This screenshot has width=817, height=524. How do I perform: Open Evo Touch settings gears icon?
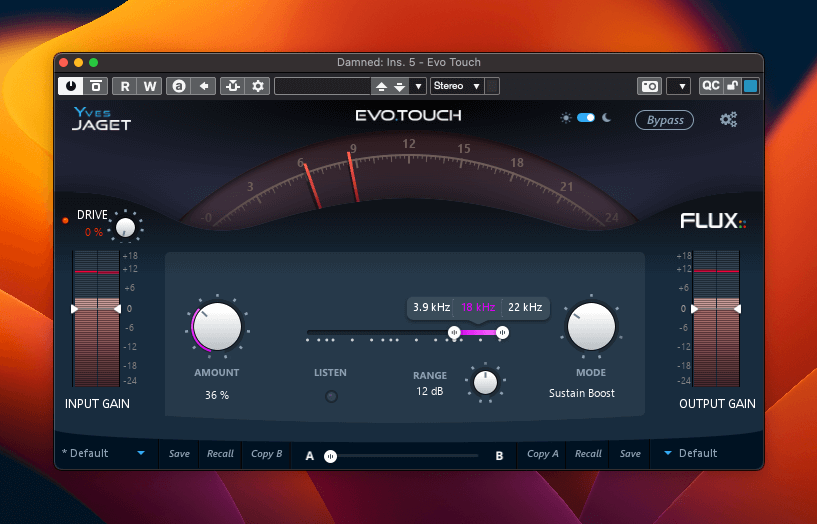(729, 120)
